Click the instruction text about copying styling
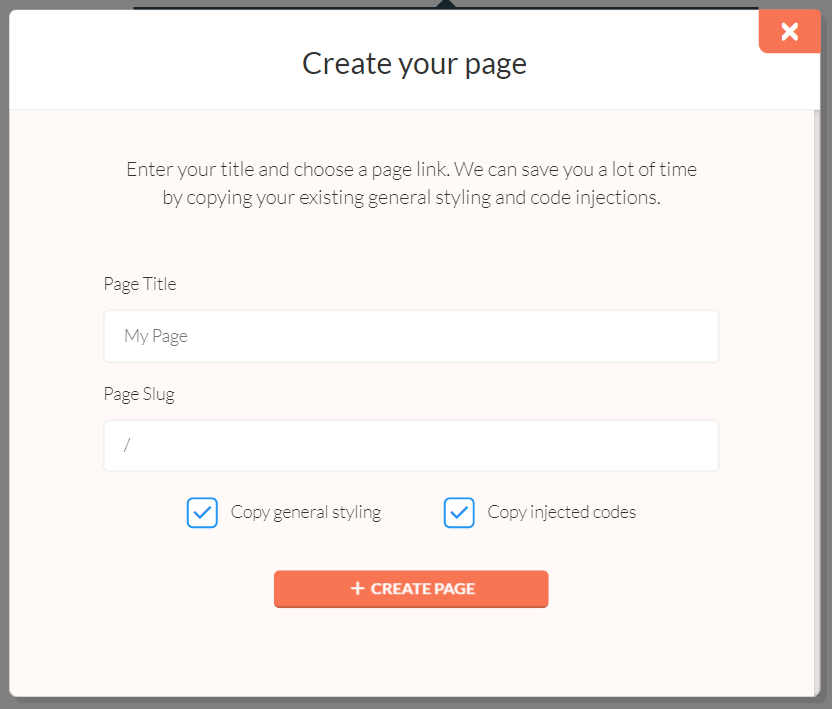Screen dimensions: 832x709 pos(411,183)
